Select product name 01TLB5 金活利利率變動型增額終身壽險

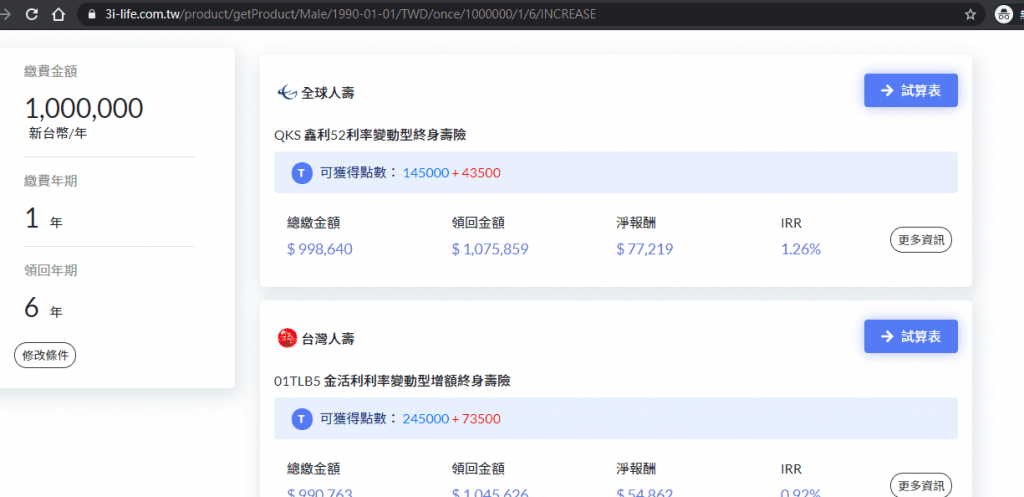click(392, 381)
